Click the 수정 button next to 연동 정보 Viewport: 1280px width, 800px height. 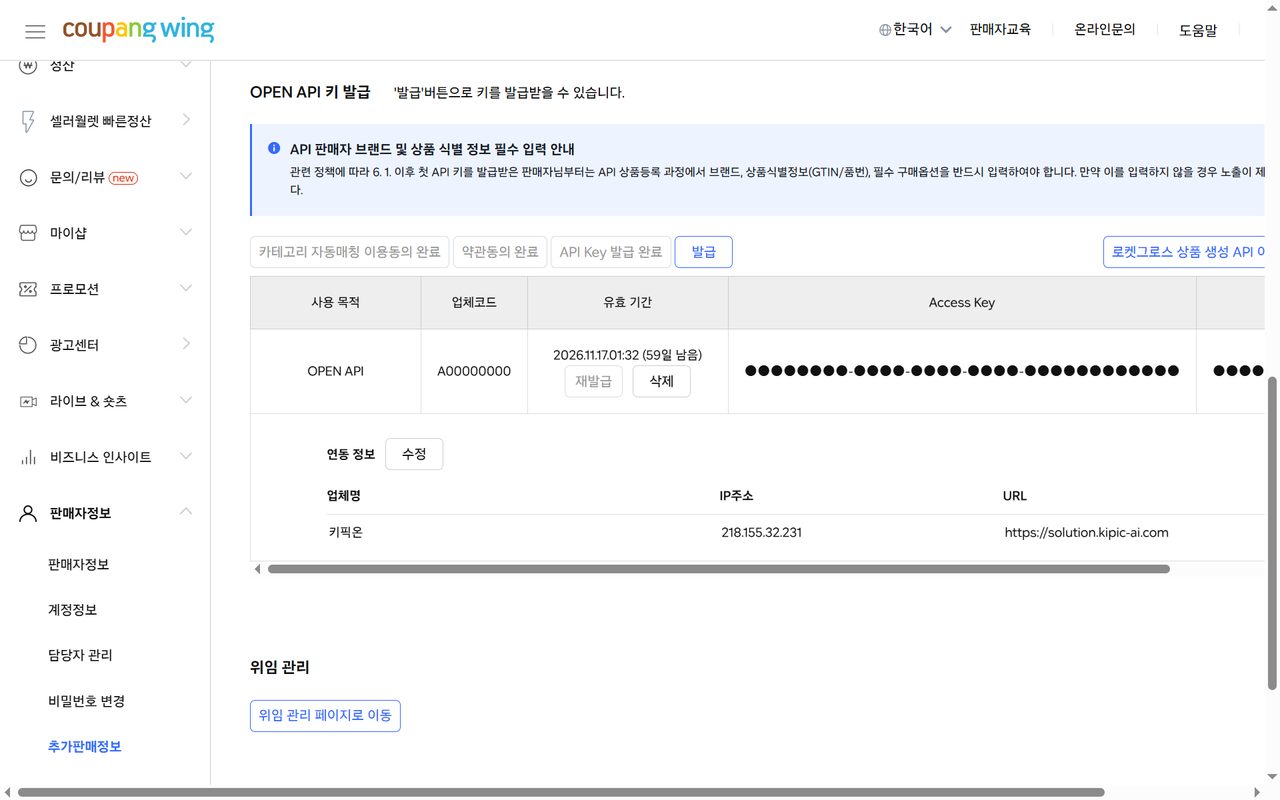(414, 454)
